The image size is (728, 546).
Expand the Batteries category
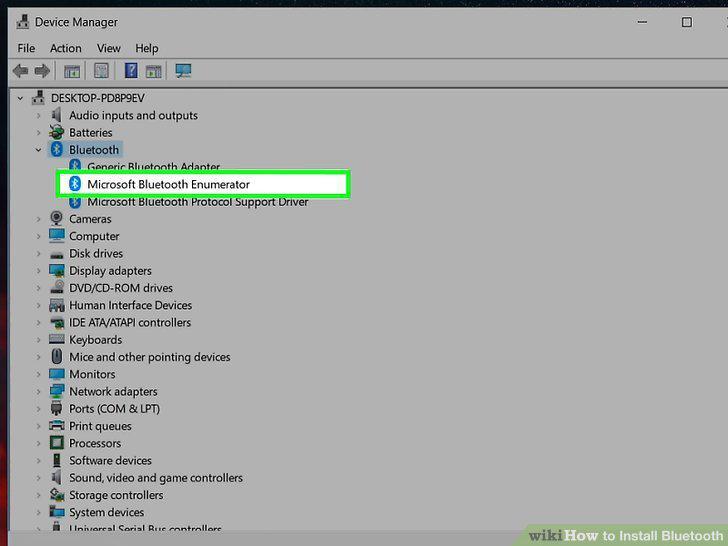click(x=39, y=133)
